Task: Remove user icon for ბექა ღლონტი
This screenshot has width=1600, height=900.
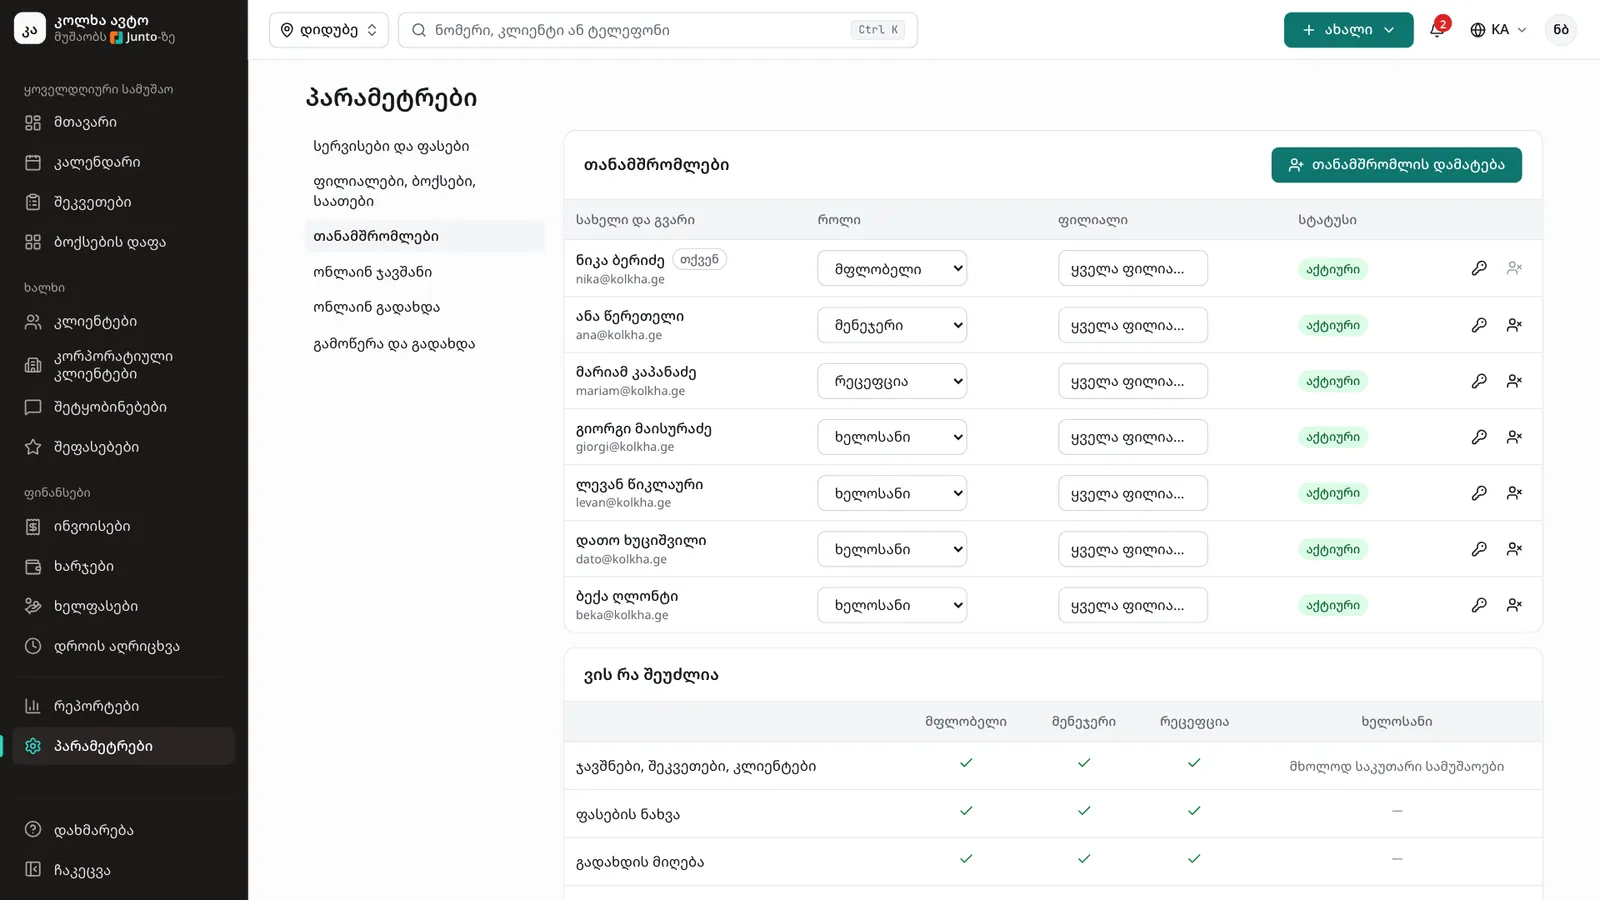Action: coord(1515,605)
